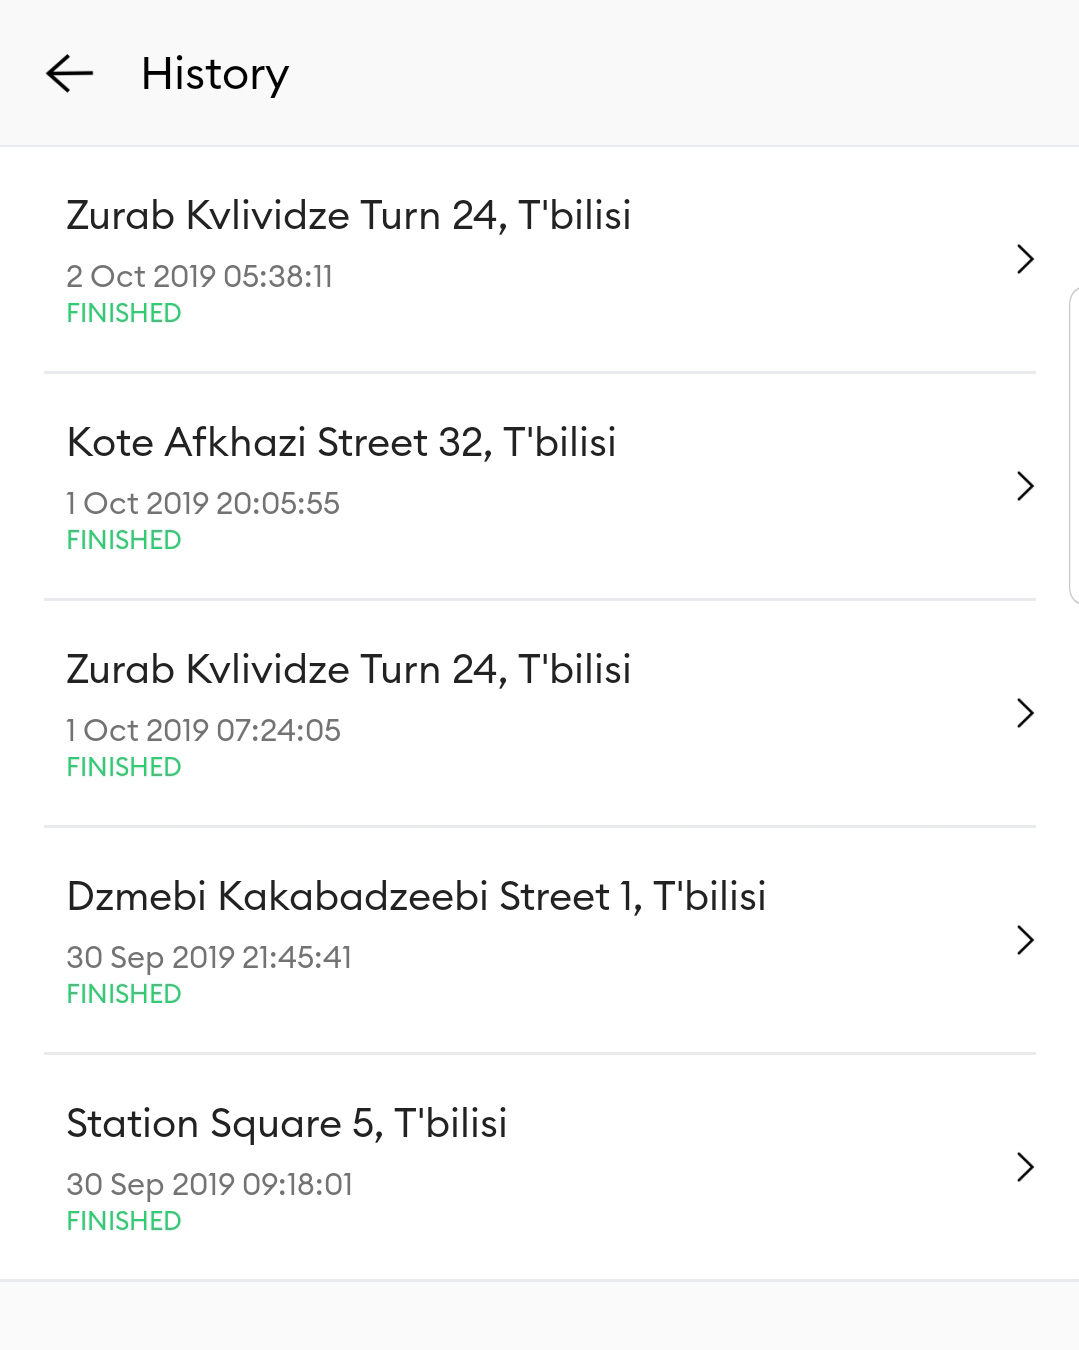This screenshot has height=1350, width=1079.
Task: Tap the 2 Oct 2019 05:38:11 timestamp
Action: pyautogui.click(x=200, y=276)
